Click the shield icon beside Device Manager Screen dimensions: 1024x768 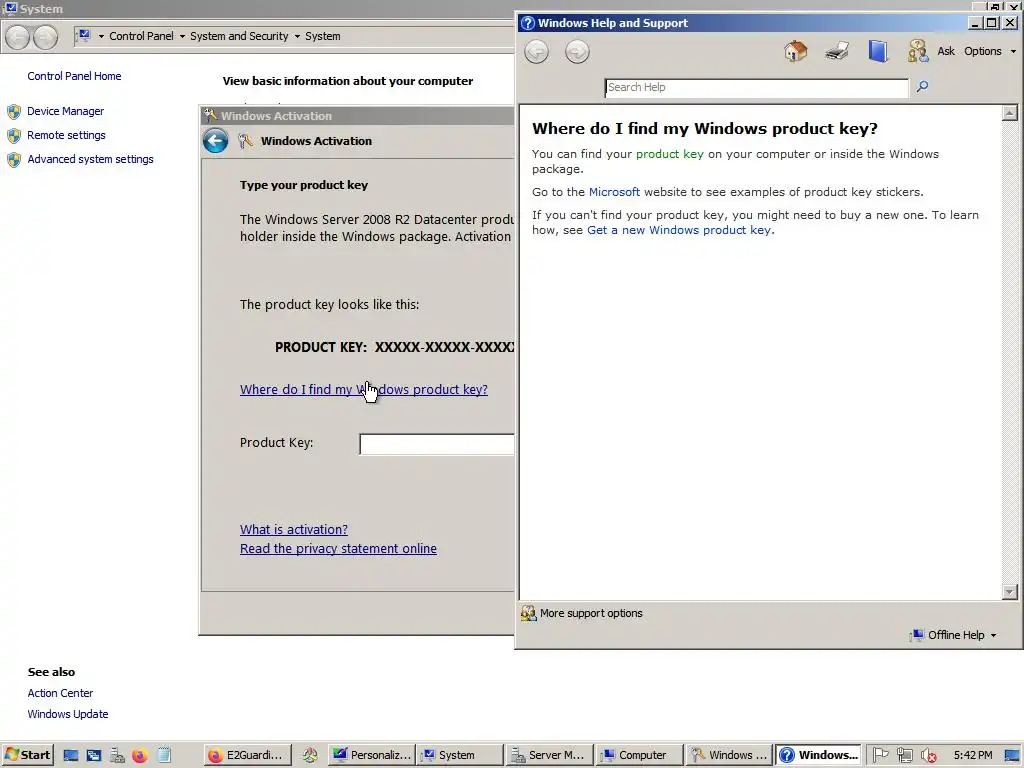pos(14,112)
